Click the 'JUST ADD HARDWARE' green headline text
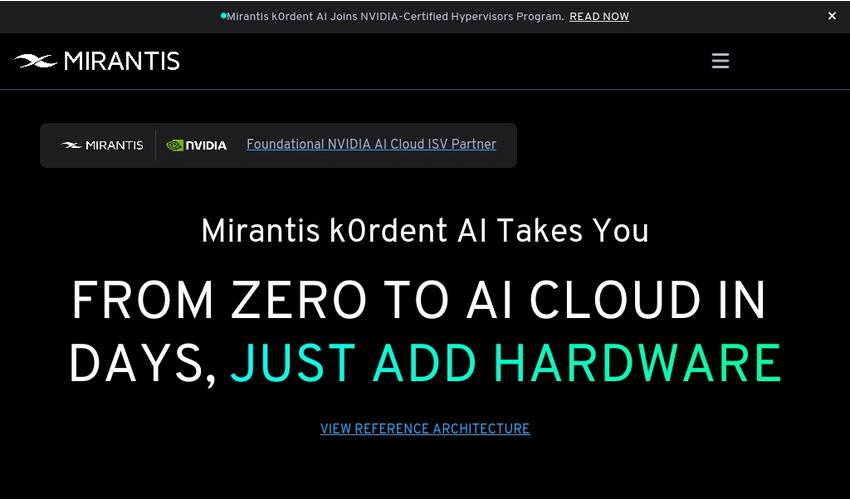Screen dimensions: 850x500 pos(506,363)
